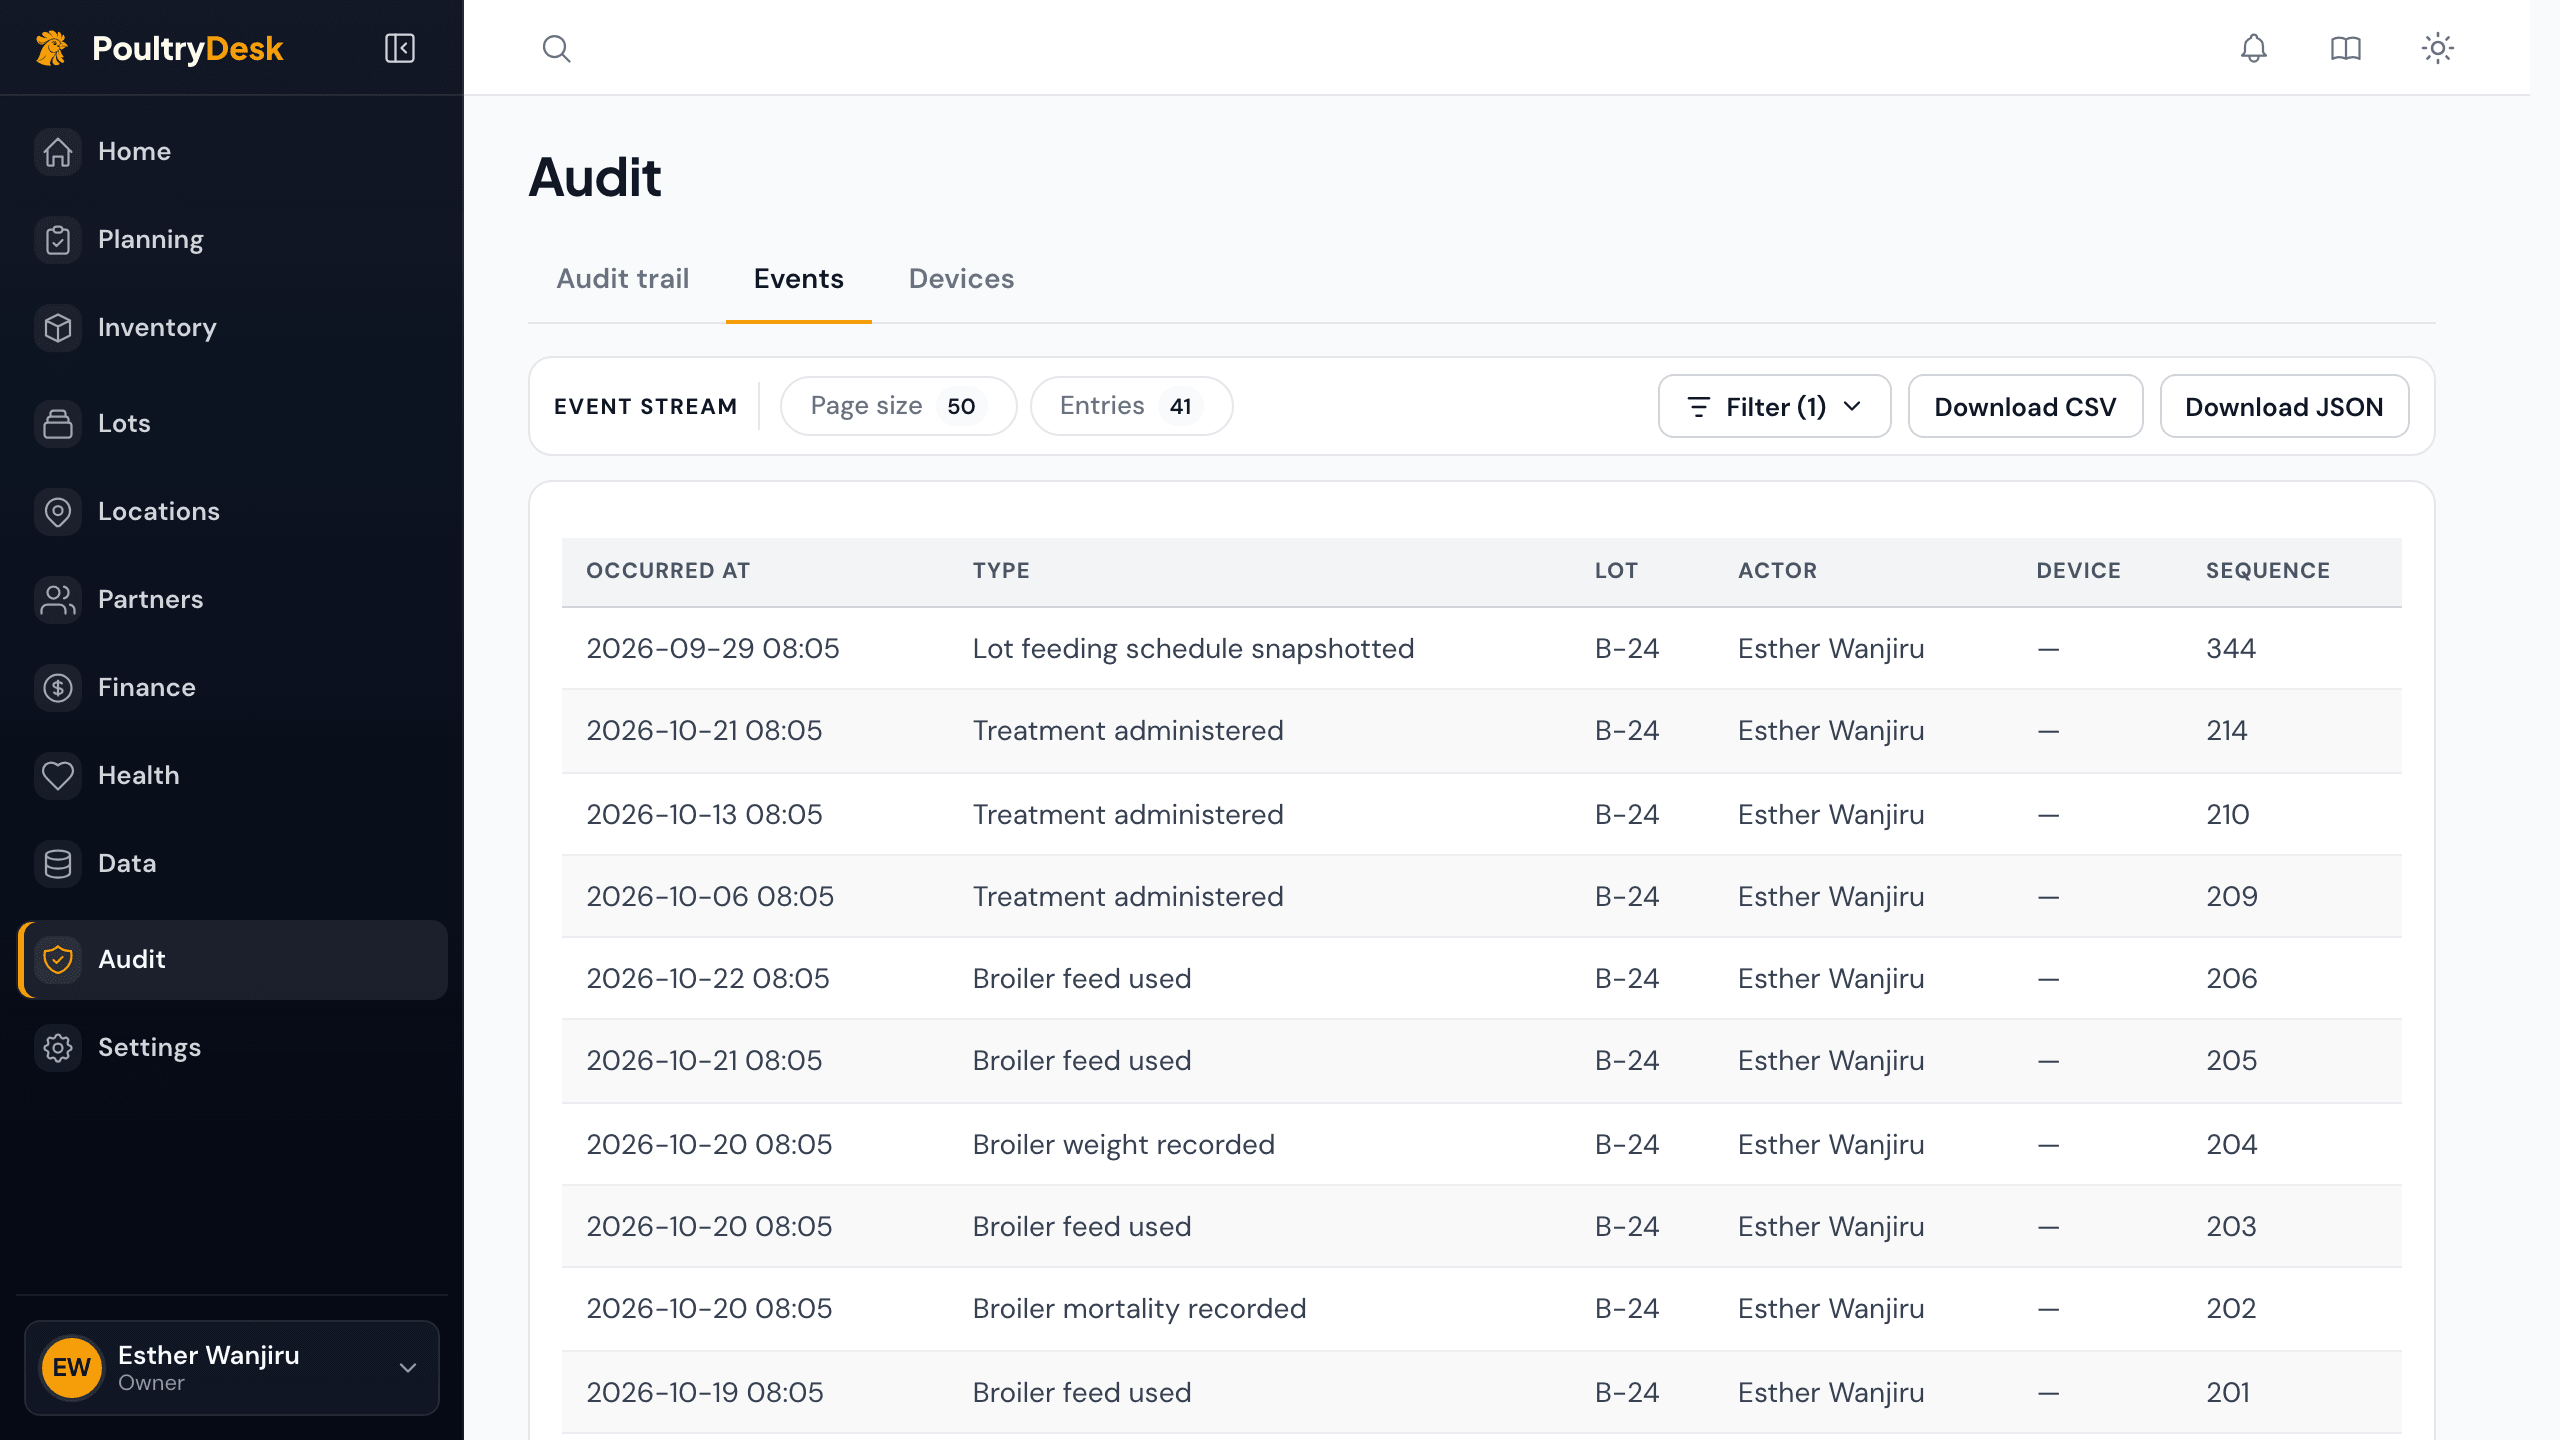Open notifications bell
Viewport: 2560px width, 1440px height.
pos(2253,48)
